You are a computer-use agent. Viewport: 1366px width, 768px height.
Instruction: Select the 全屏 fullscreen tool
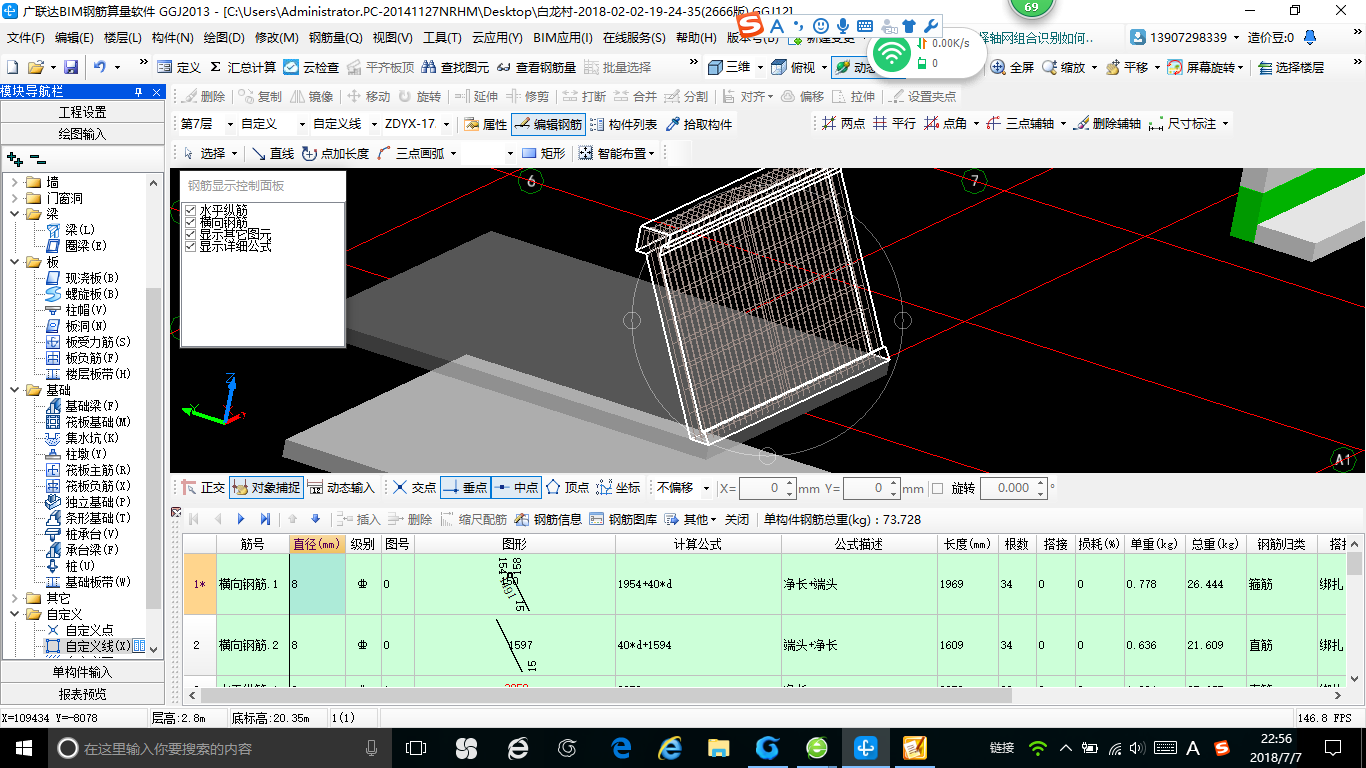pyautogui.click(x=1012, y=67)
